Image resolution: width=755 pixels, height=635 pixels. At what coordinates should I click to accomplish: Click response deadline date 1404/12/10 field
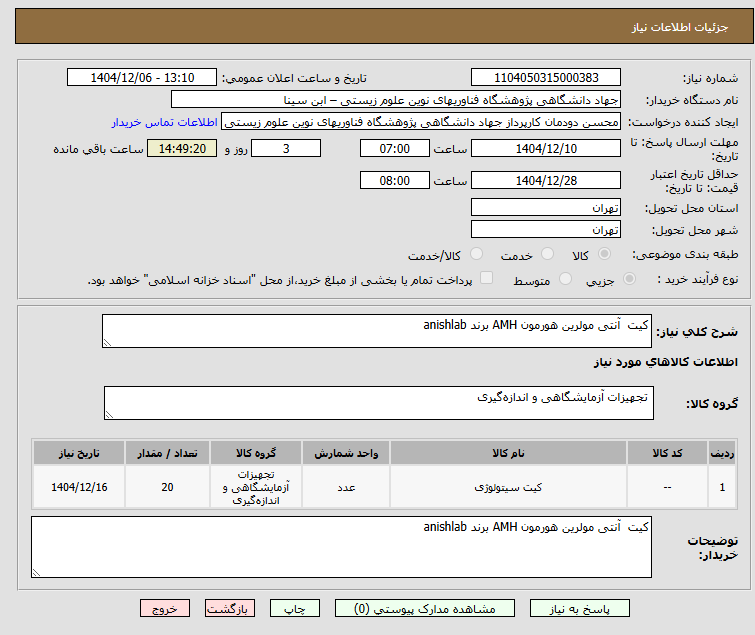pyautogui.click(x=546, y=148)
